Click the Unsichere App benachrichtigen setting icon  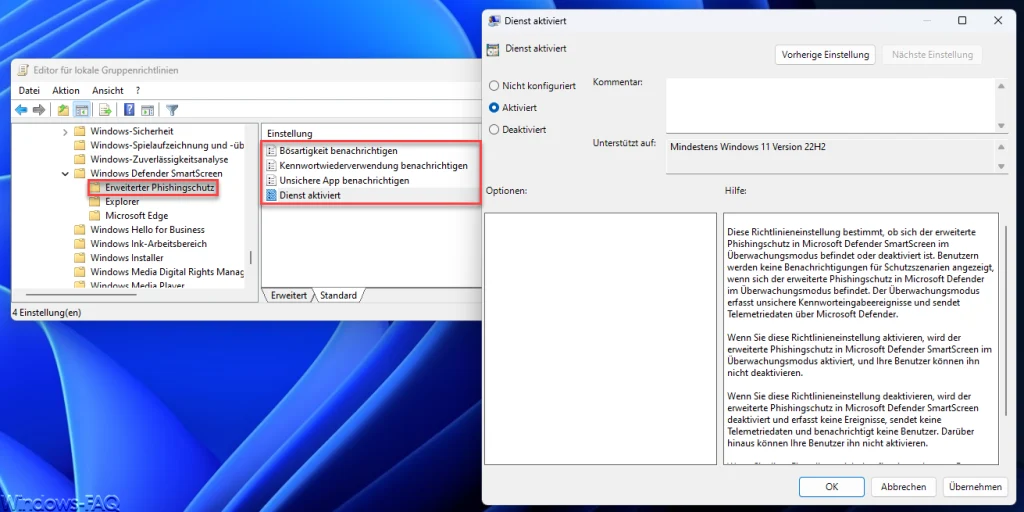point(272,180)
